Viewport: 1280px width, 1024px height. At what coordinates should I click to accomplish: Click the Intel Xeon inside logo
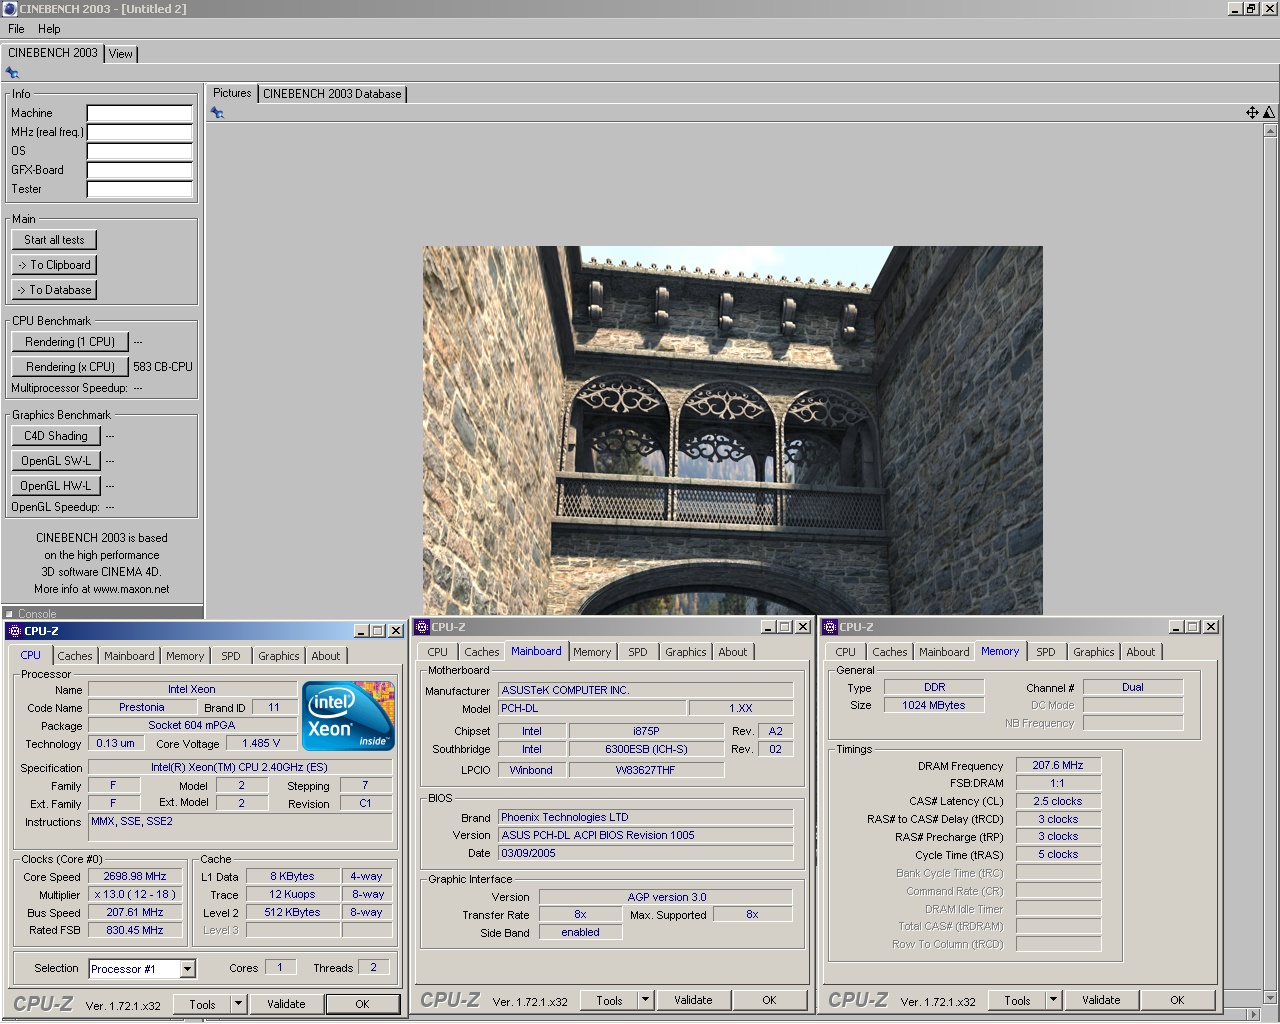point(348,716)
